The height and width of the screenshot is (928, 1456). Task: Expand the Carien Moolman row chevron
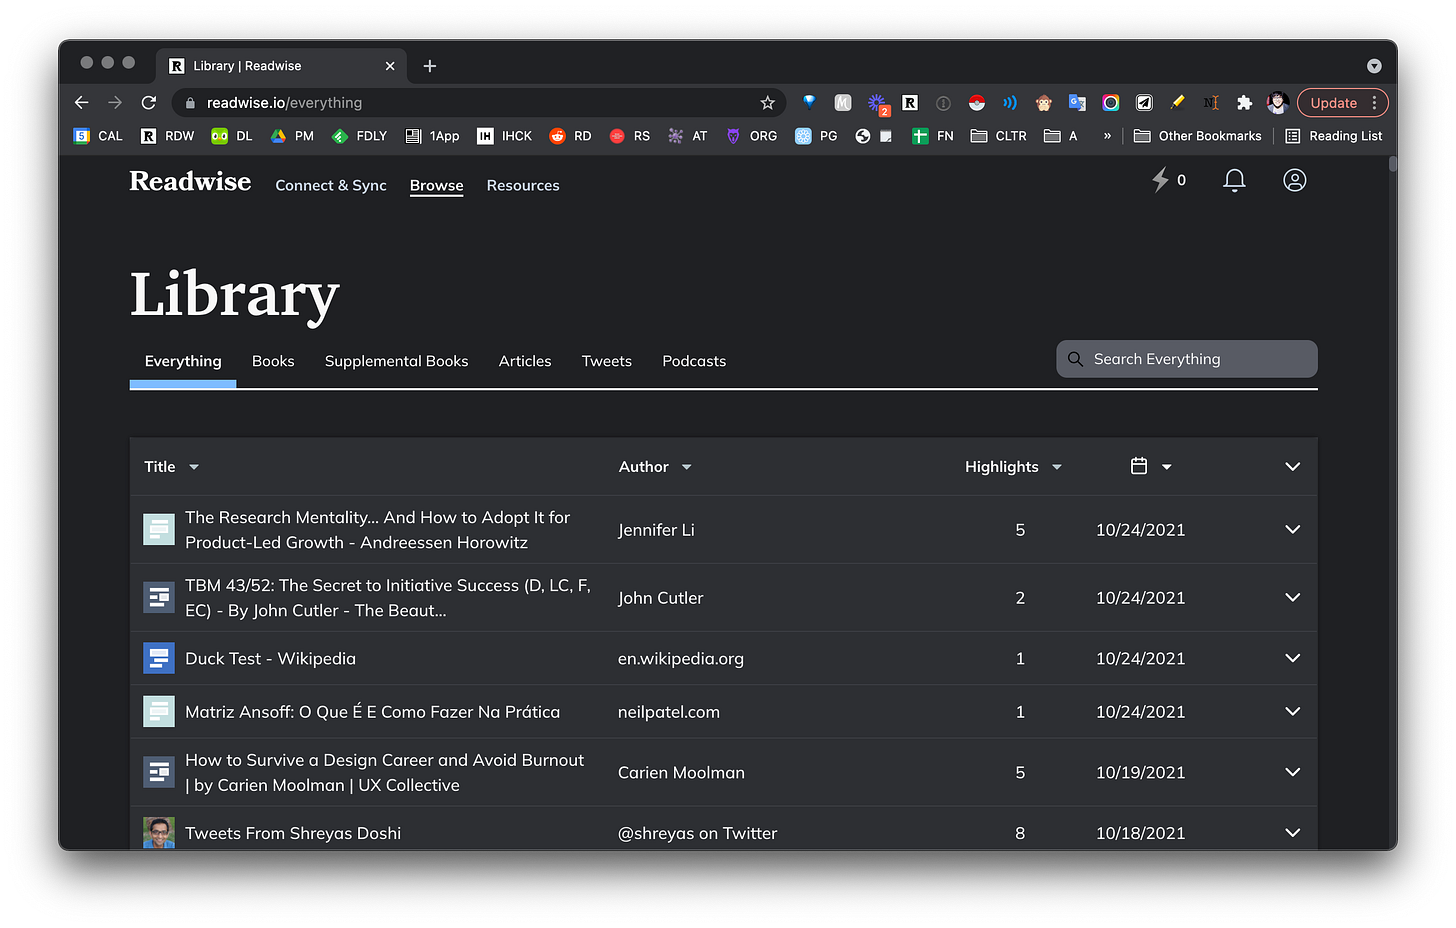coord(1292,772)
